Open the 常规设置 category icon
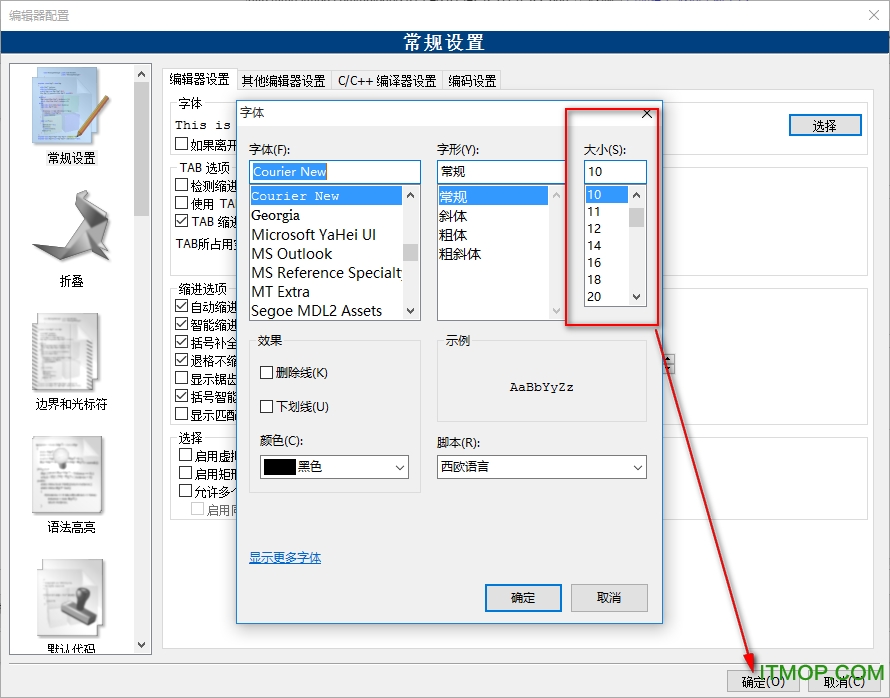 tap(72, 105)
